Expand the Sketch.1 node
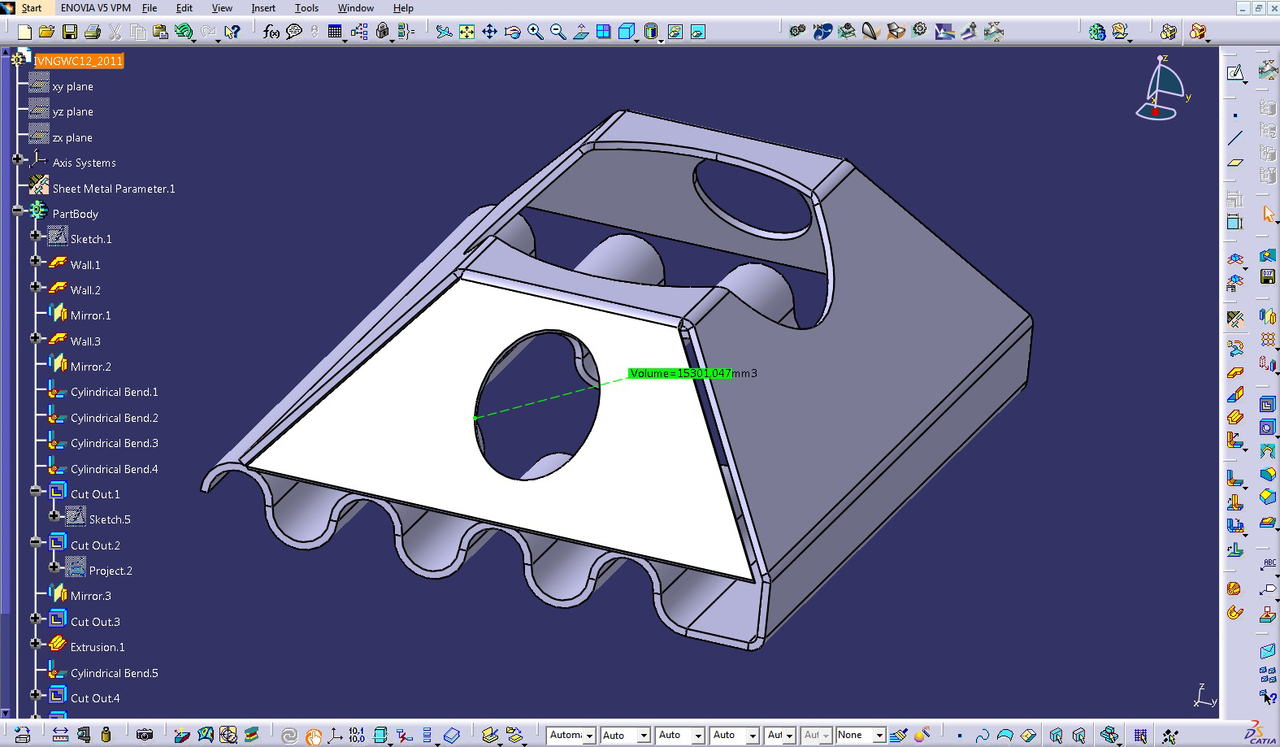Screen dimensions: 1280x747 coord(36,236)
